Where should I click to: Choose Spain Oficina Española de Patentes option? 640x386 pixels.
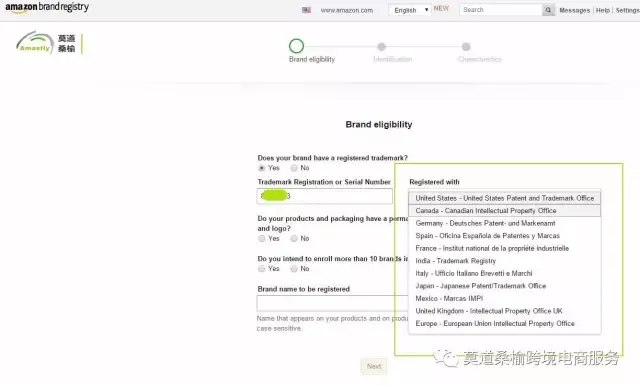pyautogui.click(x=504, y=236)
